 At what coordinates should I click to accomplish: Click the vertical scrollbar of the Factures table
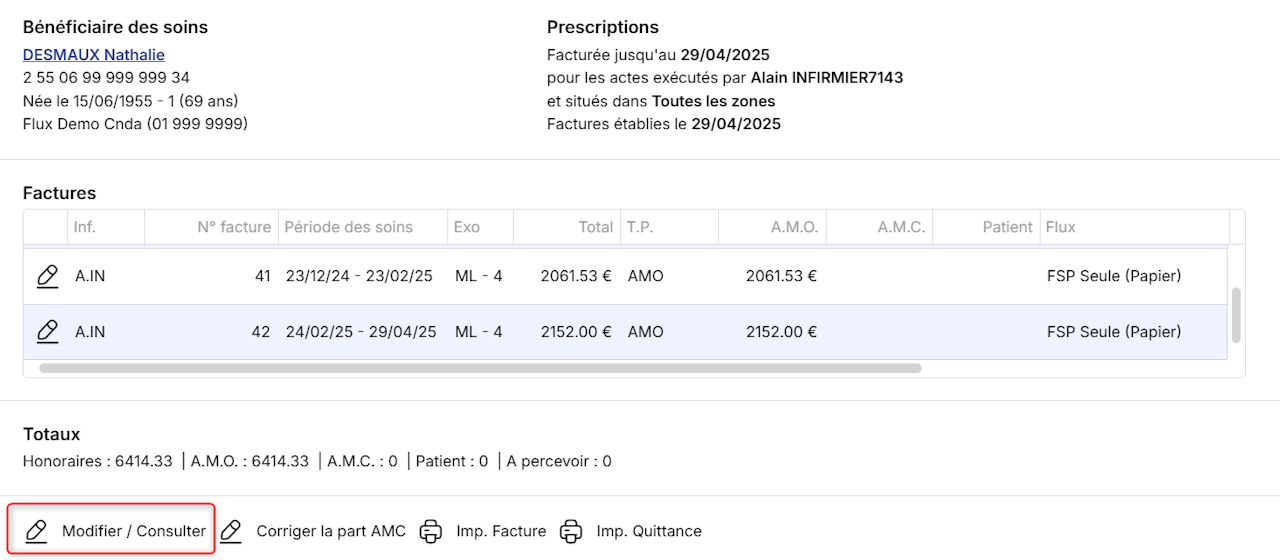(1236, 315)
